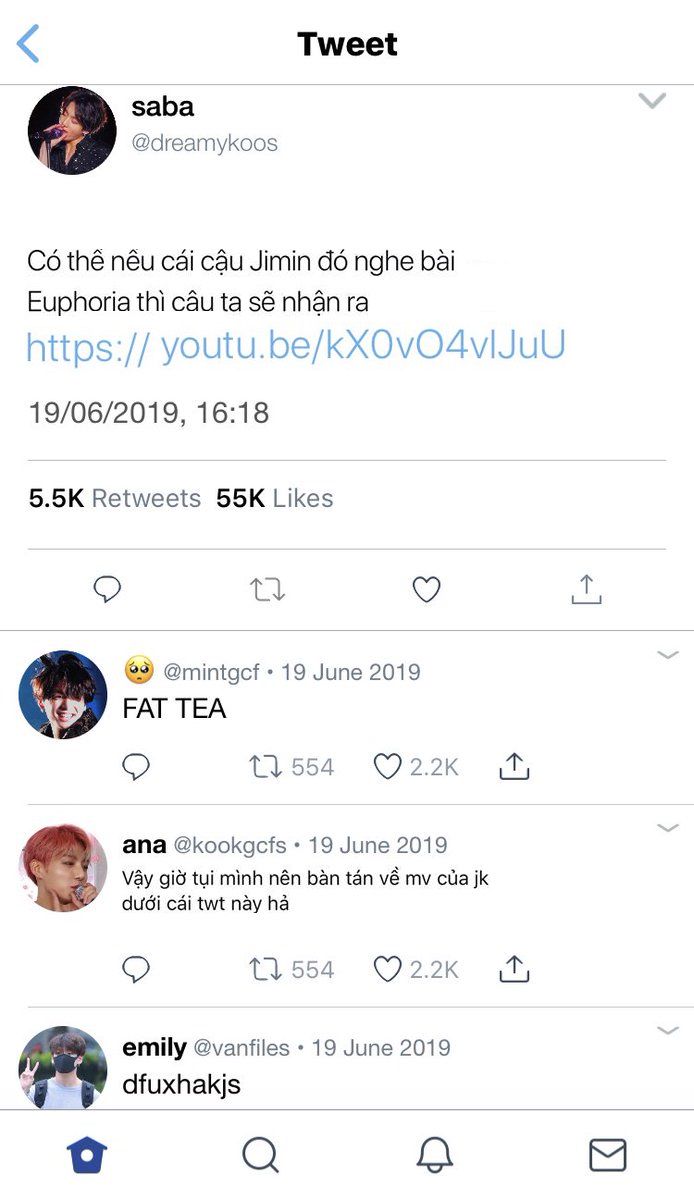The image size is (694, 1200).
Task: Go back using the blue arrow
Action: click(29, 44)
